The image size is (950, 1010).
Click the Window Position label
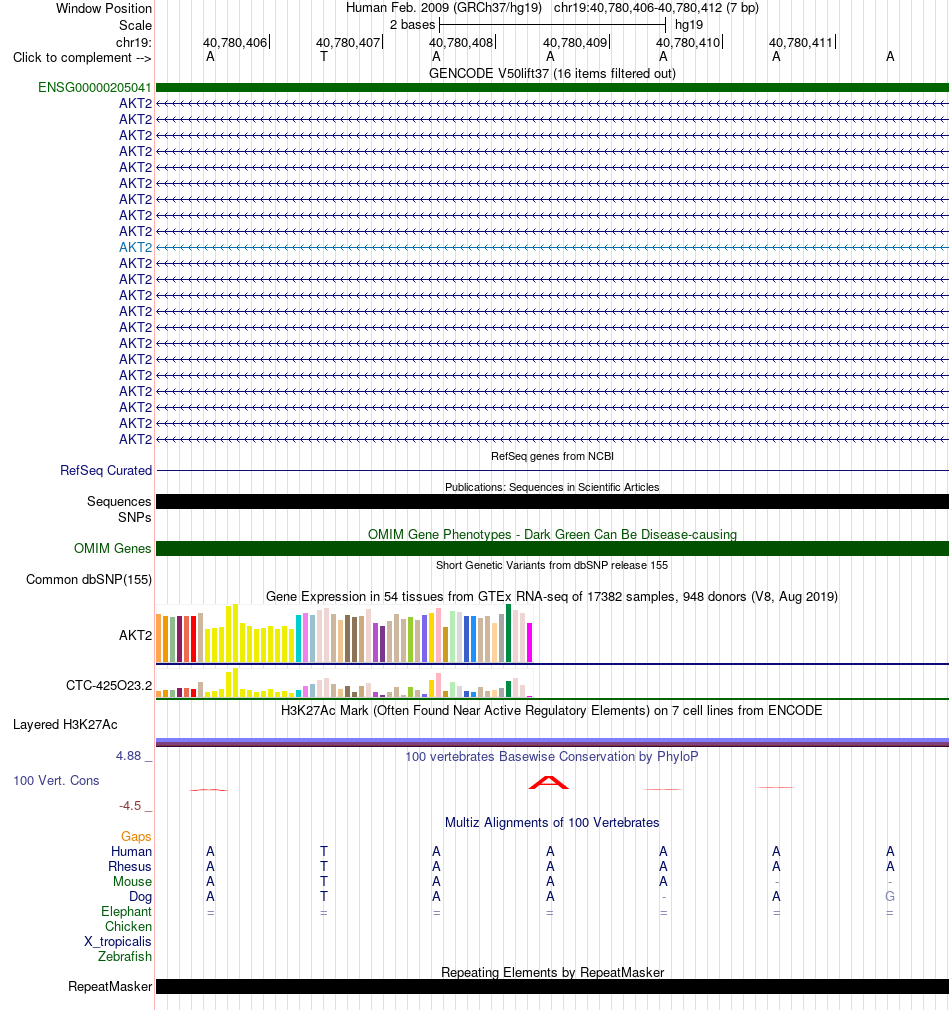(x=104, y=8)
